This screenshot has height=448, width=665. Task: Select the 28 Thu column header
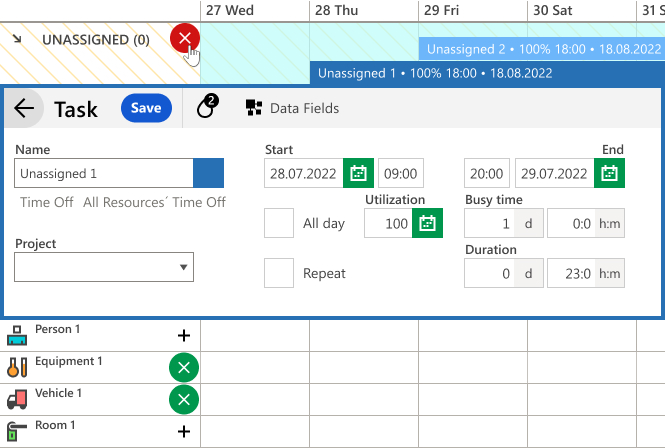[364, 10]
